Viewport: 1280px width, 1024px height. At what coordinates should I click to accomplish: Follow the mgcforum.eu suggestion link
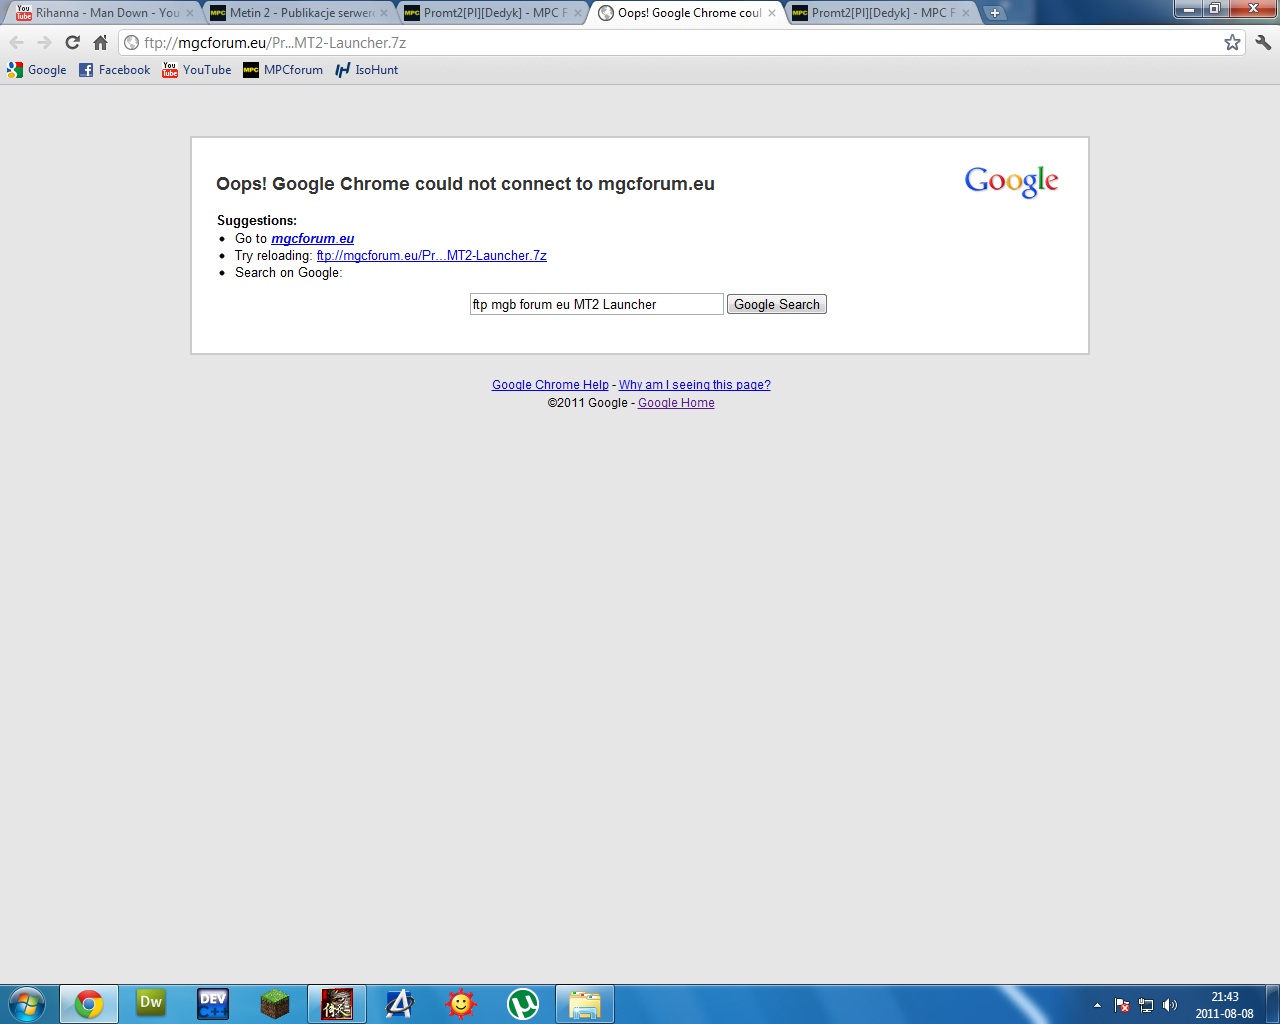[x=312, y=238]
